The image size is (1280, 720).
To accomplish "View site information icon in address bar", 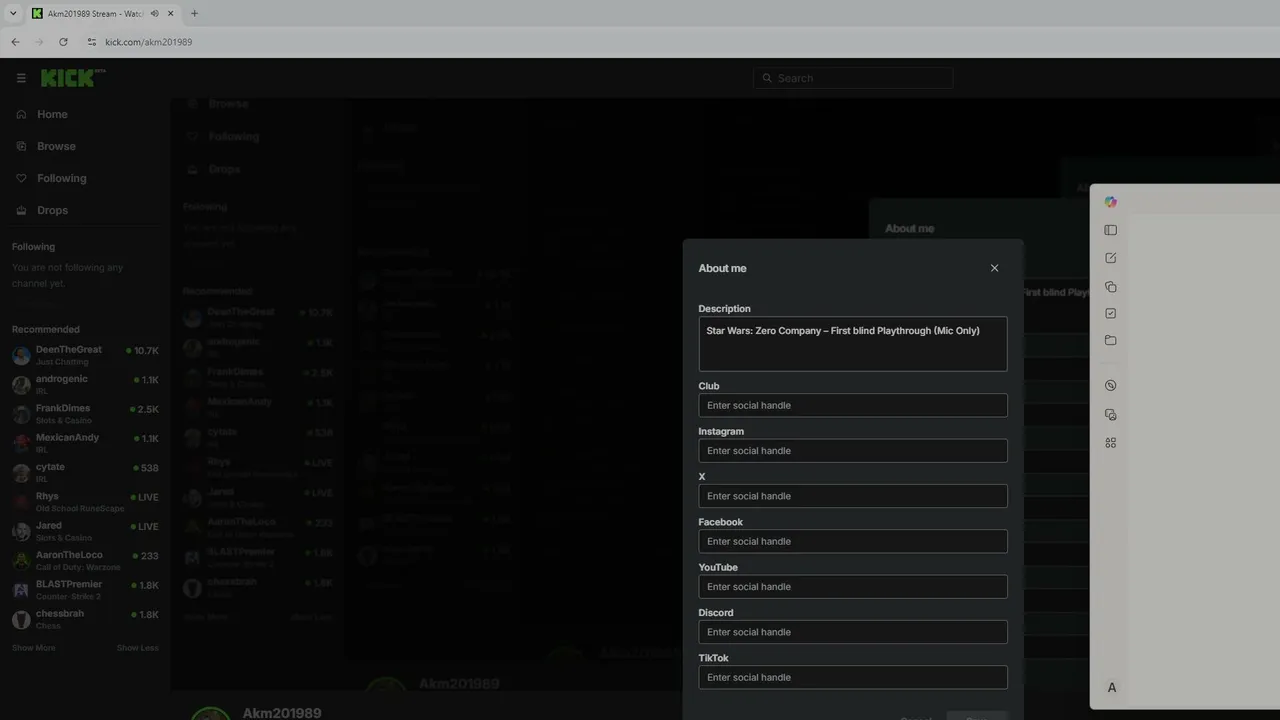I will [x=92, y=42].
